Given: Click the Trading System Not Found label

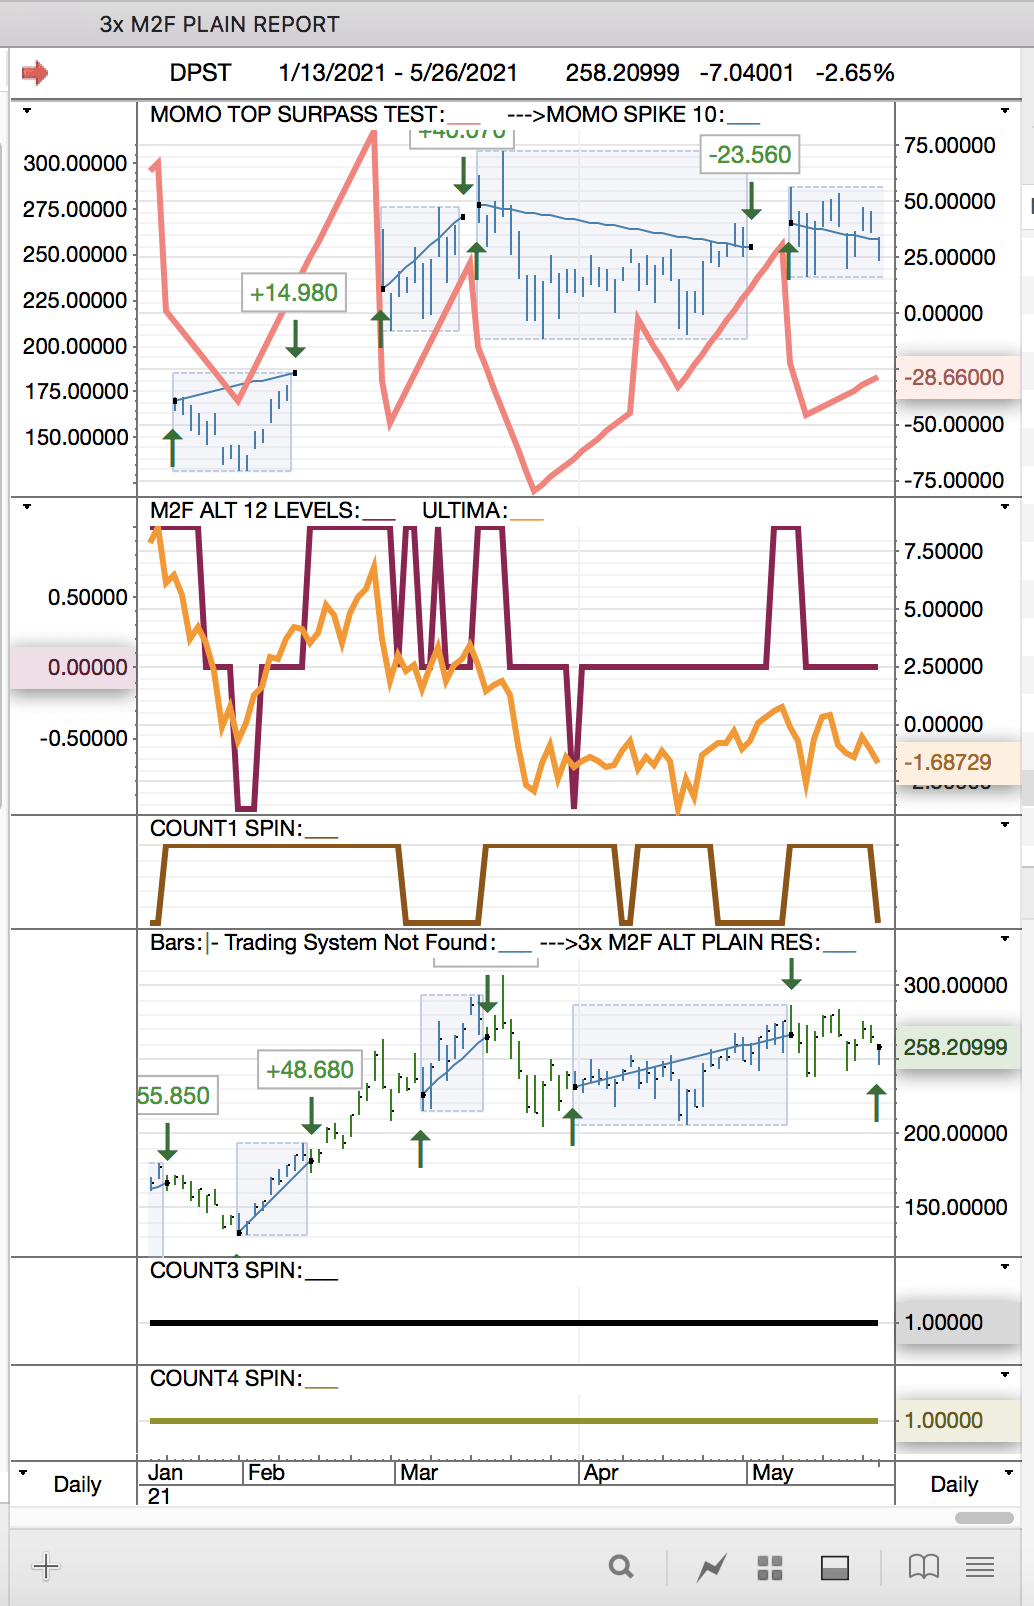Looking at the screenshot, I should pyautogui.click(x=359, y=943).
